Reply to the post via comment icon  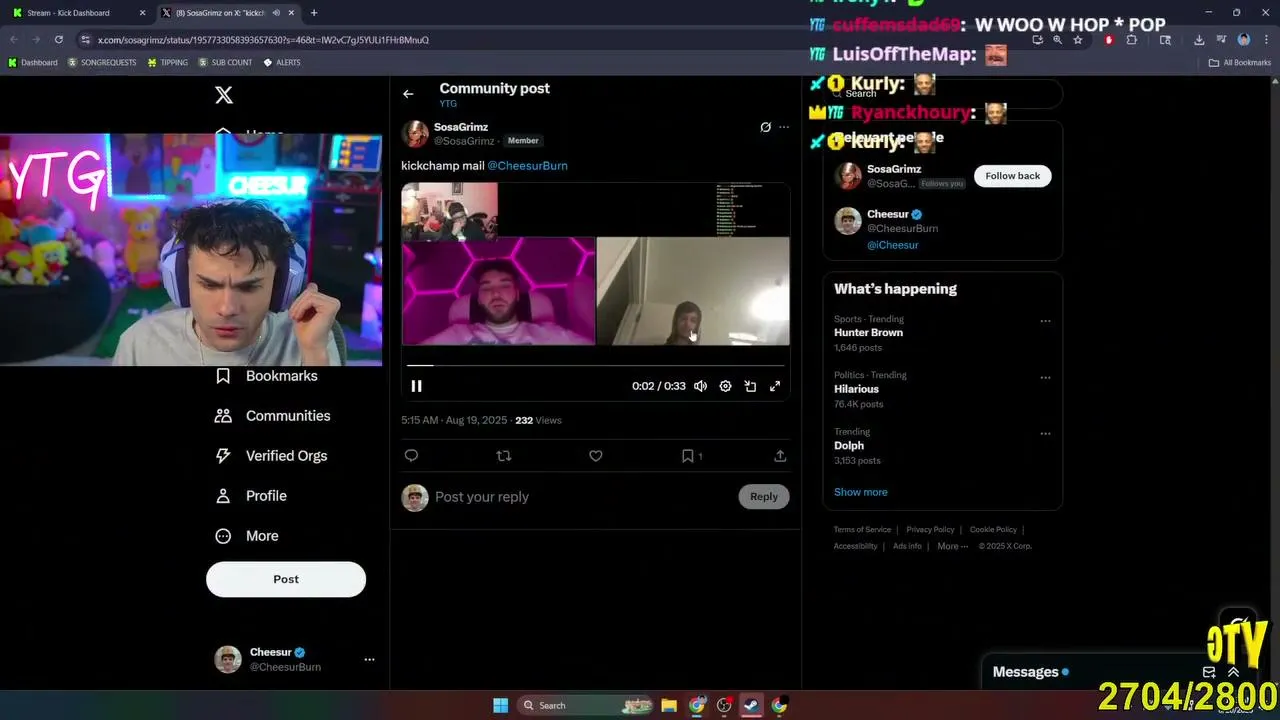411,456
